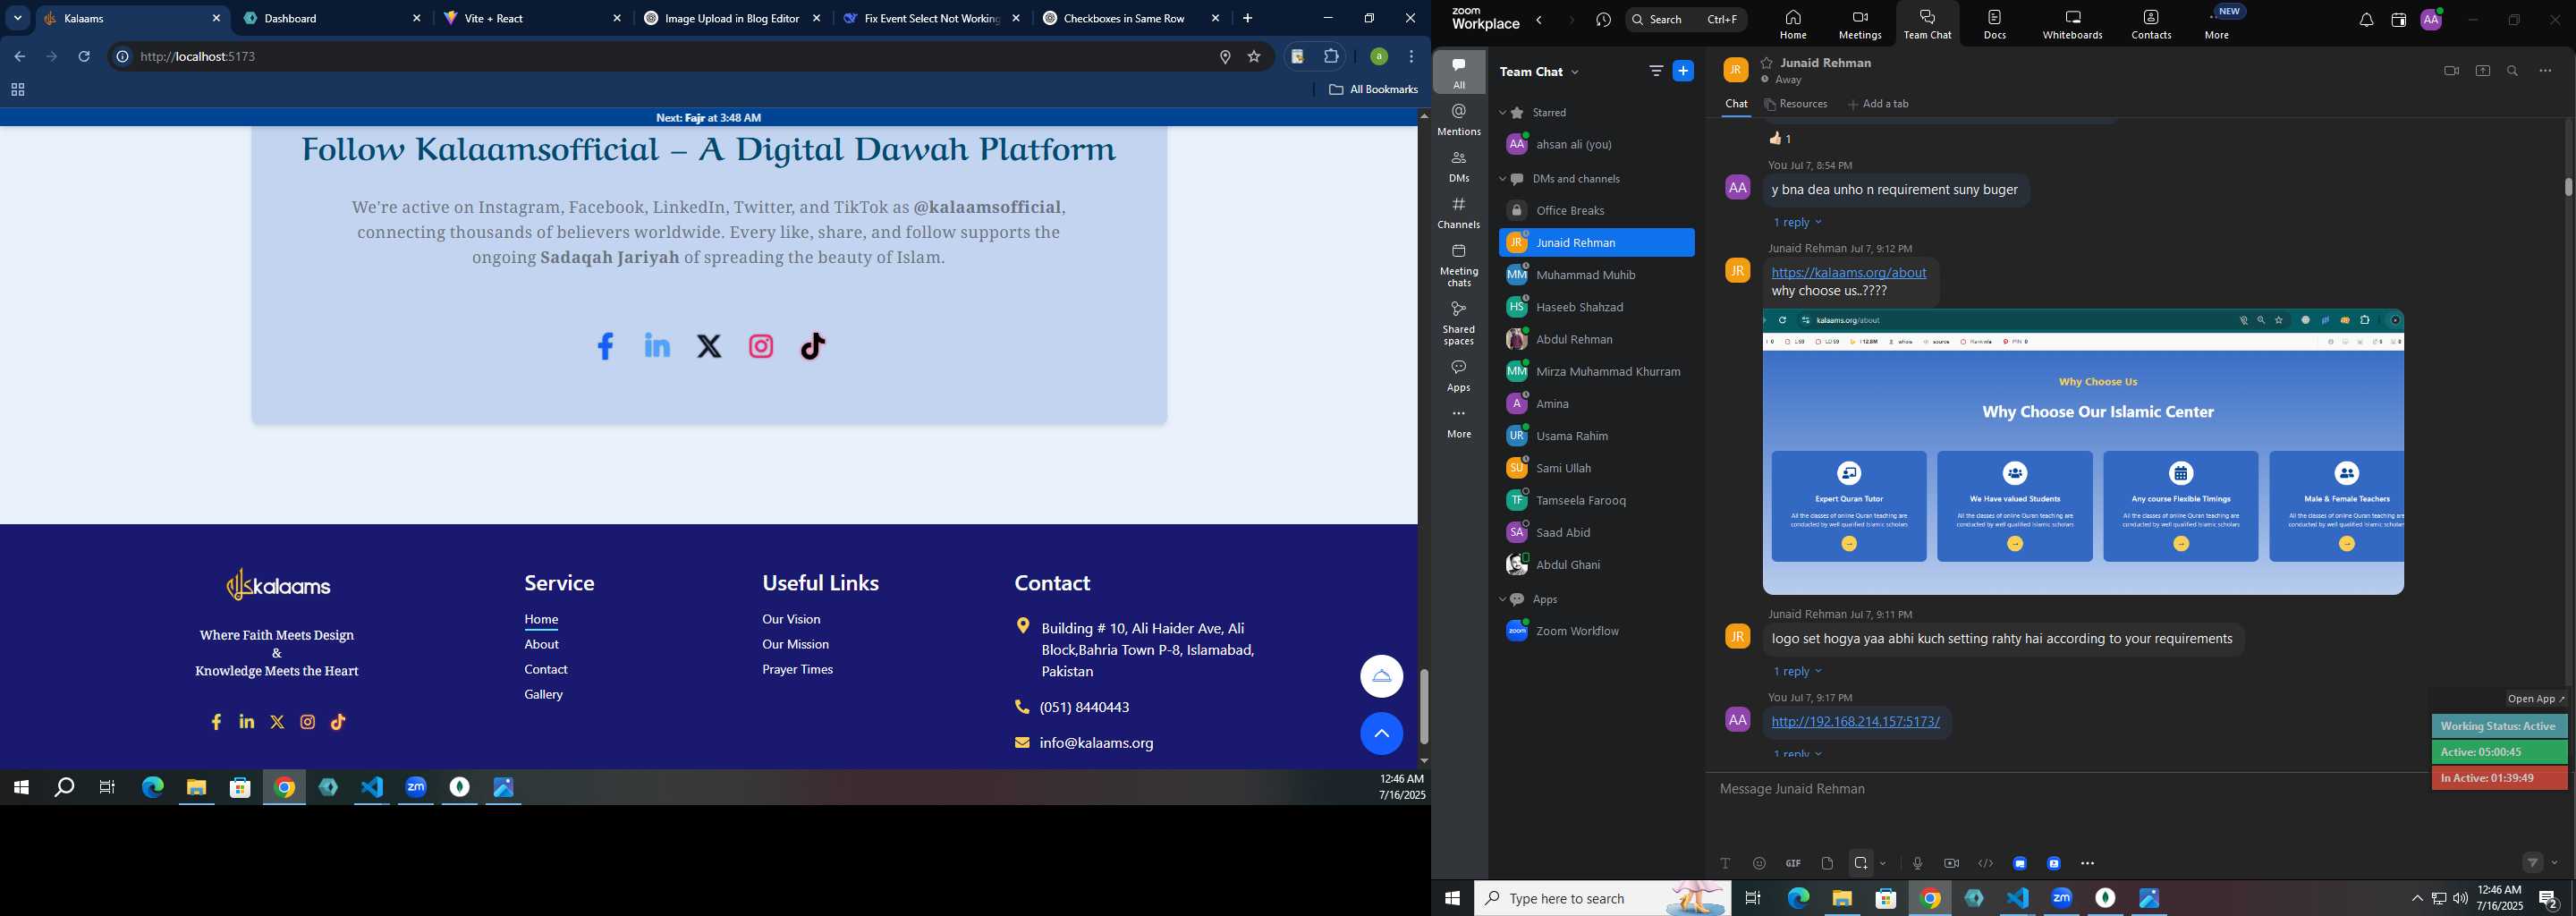Open the screenshot tool dropdown arrow
2576x916 pixels.
(1883, 863)
